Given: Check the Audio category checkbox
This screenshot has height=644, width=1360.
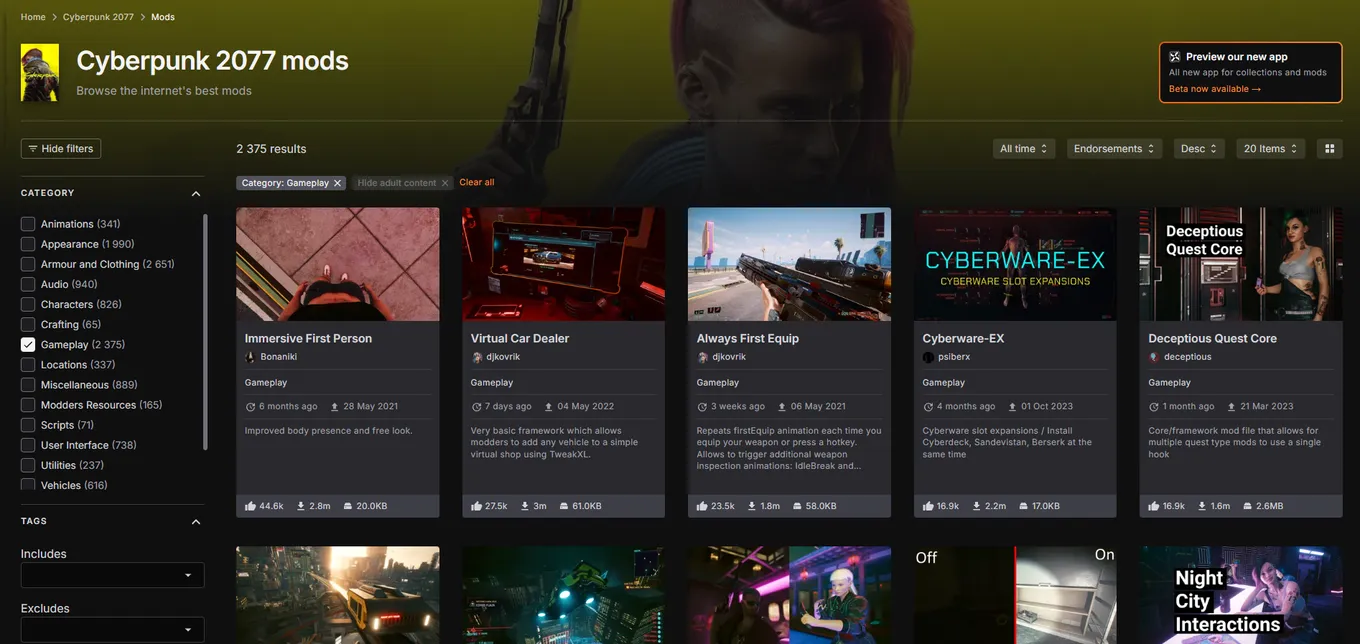Looking at the screenshot, I should click(x=28, y=284).
